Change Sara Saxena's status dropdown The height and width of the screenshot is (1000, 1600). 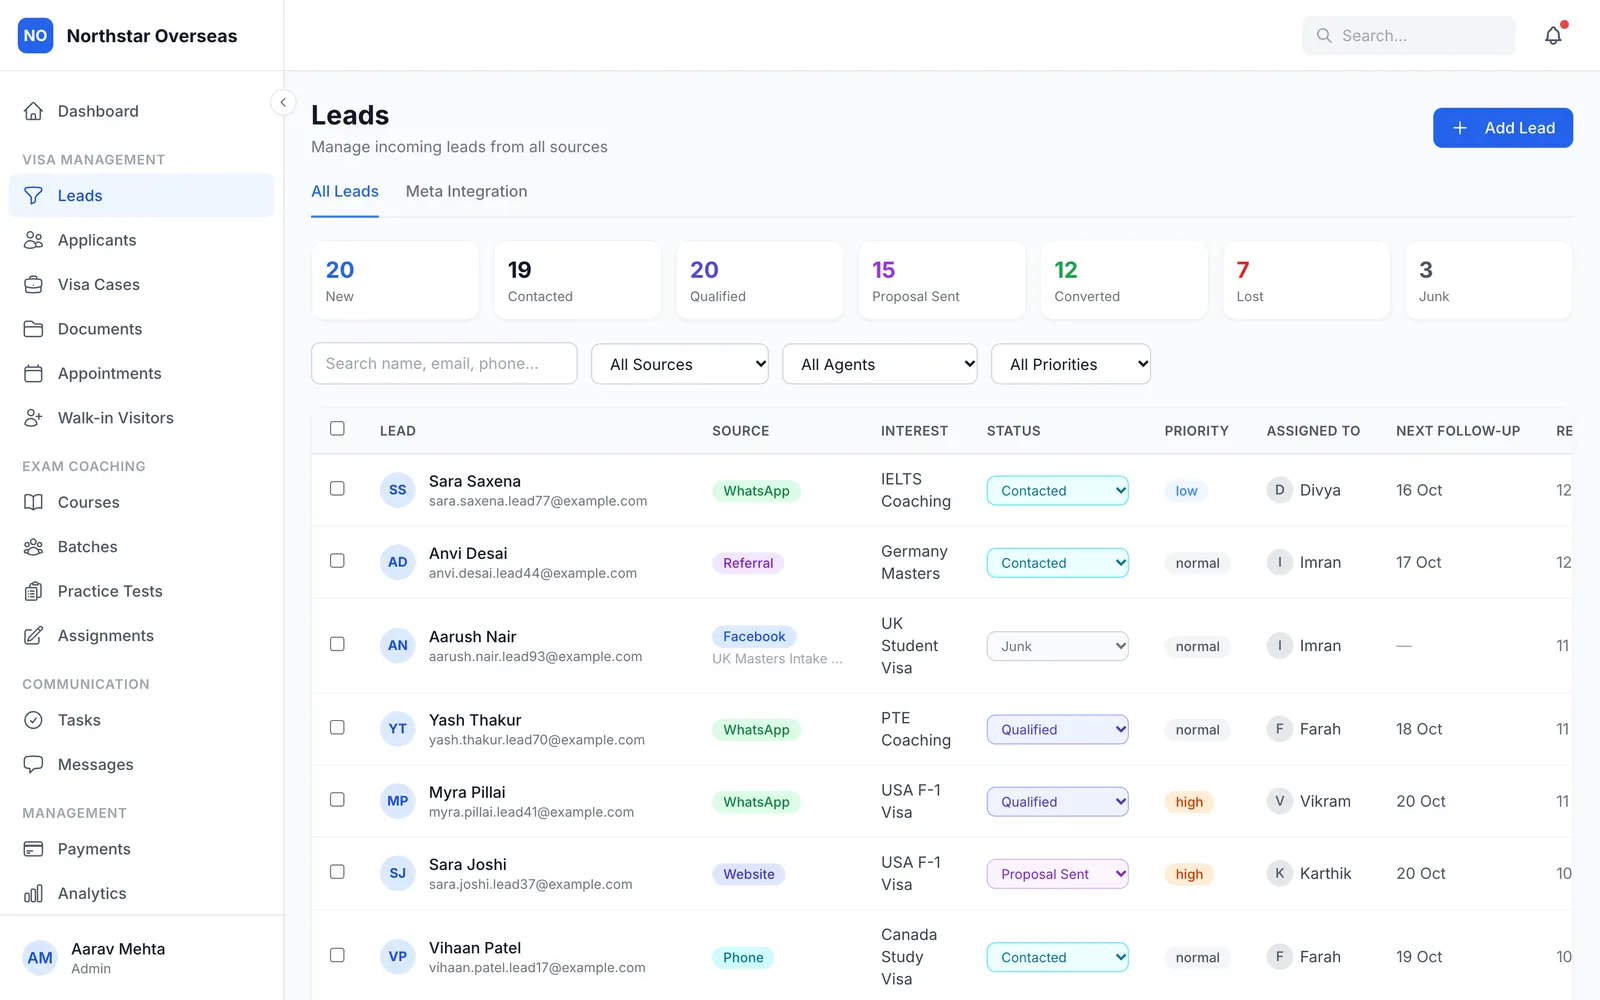pyautogui.click(x=1058, y=490)
